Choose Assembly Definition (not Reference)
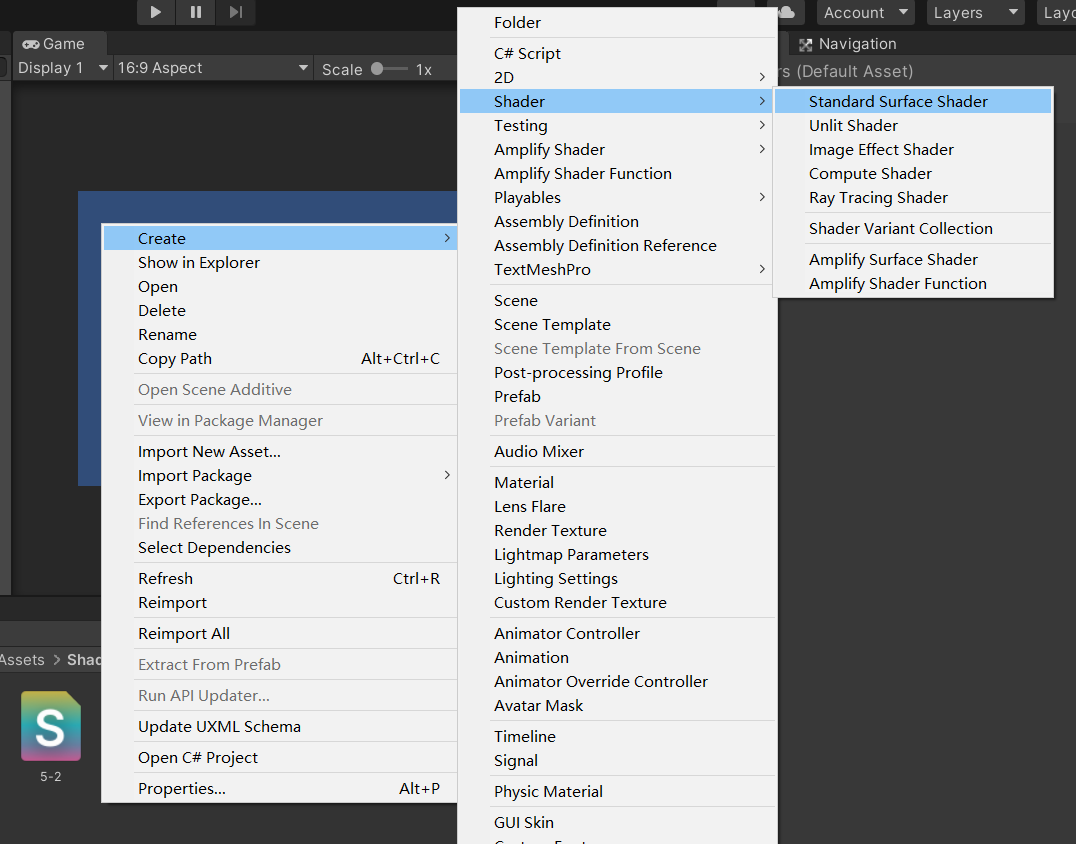1076x844 pixels. click(x=618, y=222)
